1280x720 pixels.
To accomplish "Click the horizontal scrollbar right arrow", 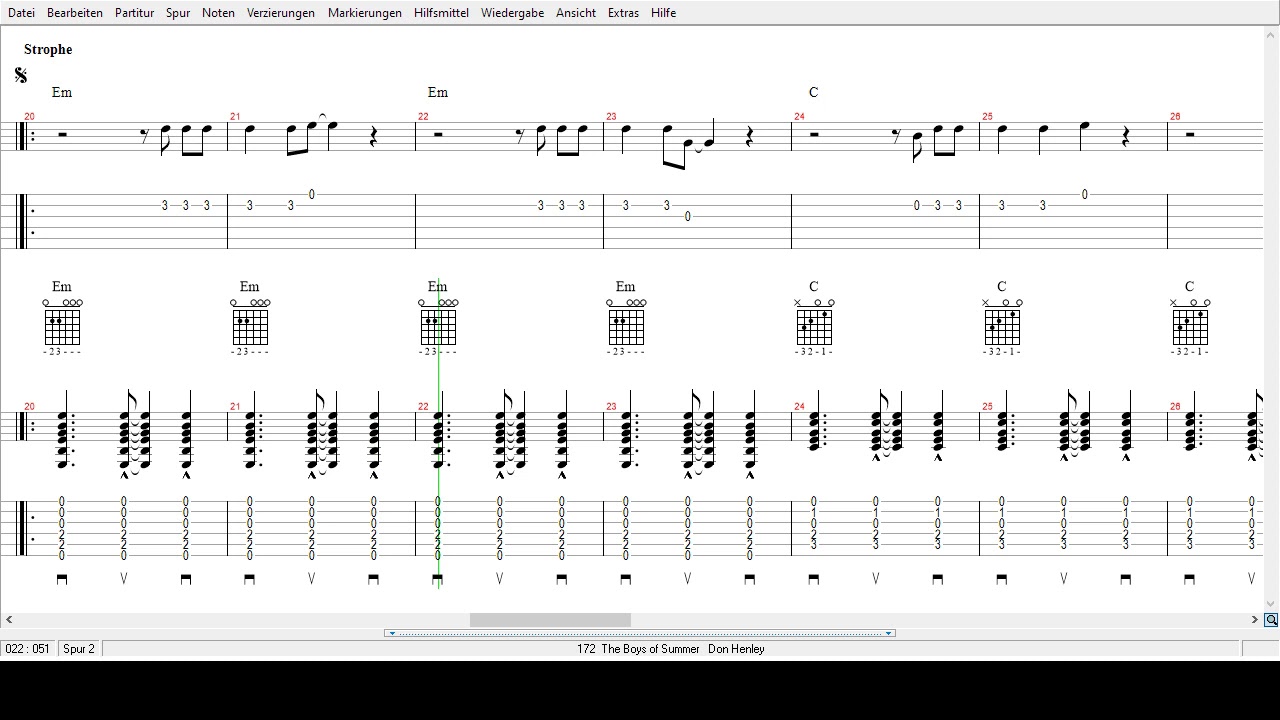I will [x=1254, y=620].
